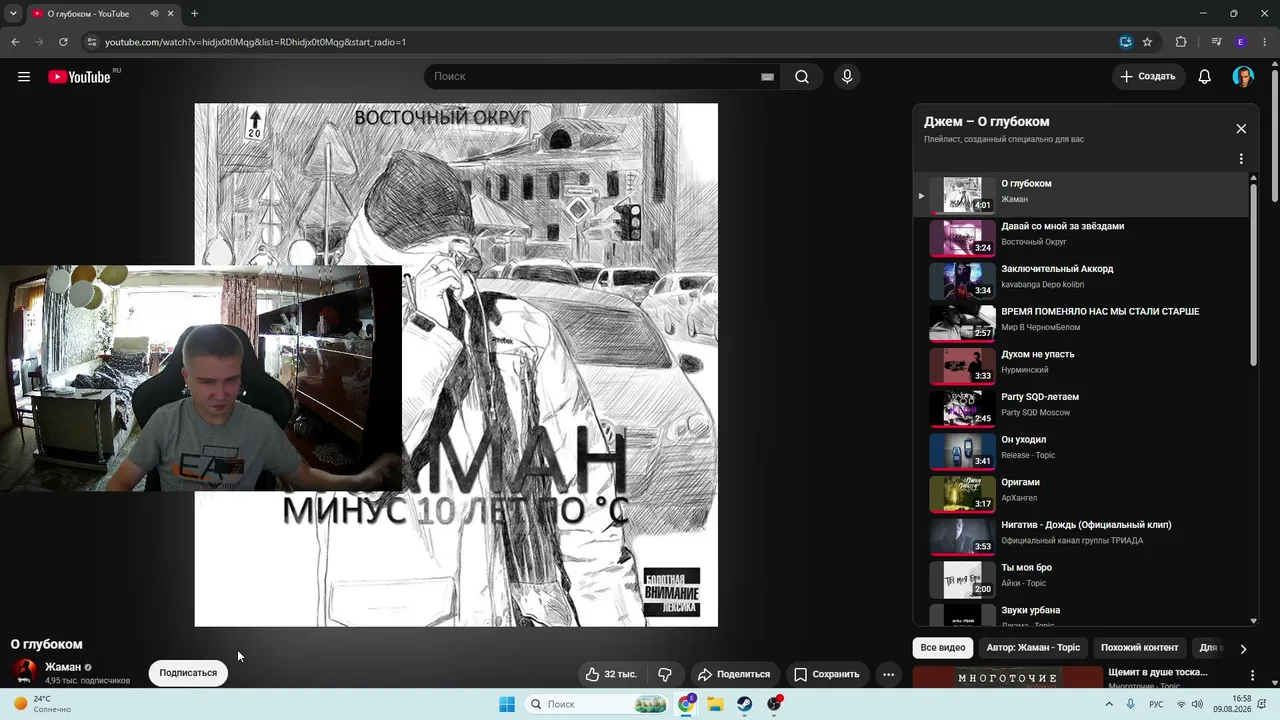Viewport: 1280px width, 720px height.
Task: Open Chrome media controls icon
Action: click(1216, 42)
